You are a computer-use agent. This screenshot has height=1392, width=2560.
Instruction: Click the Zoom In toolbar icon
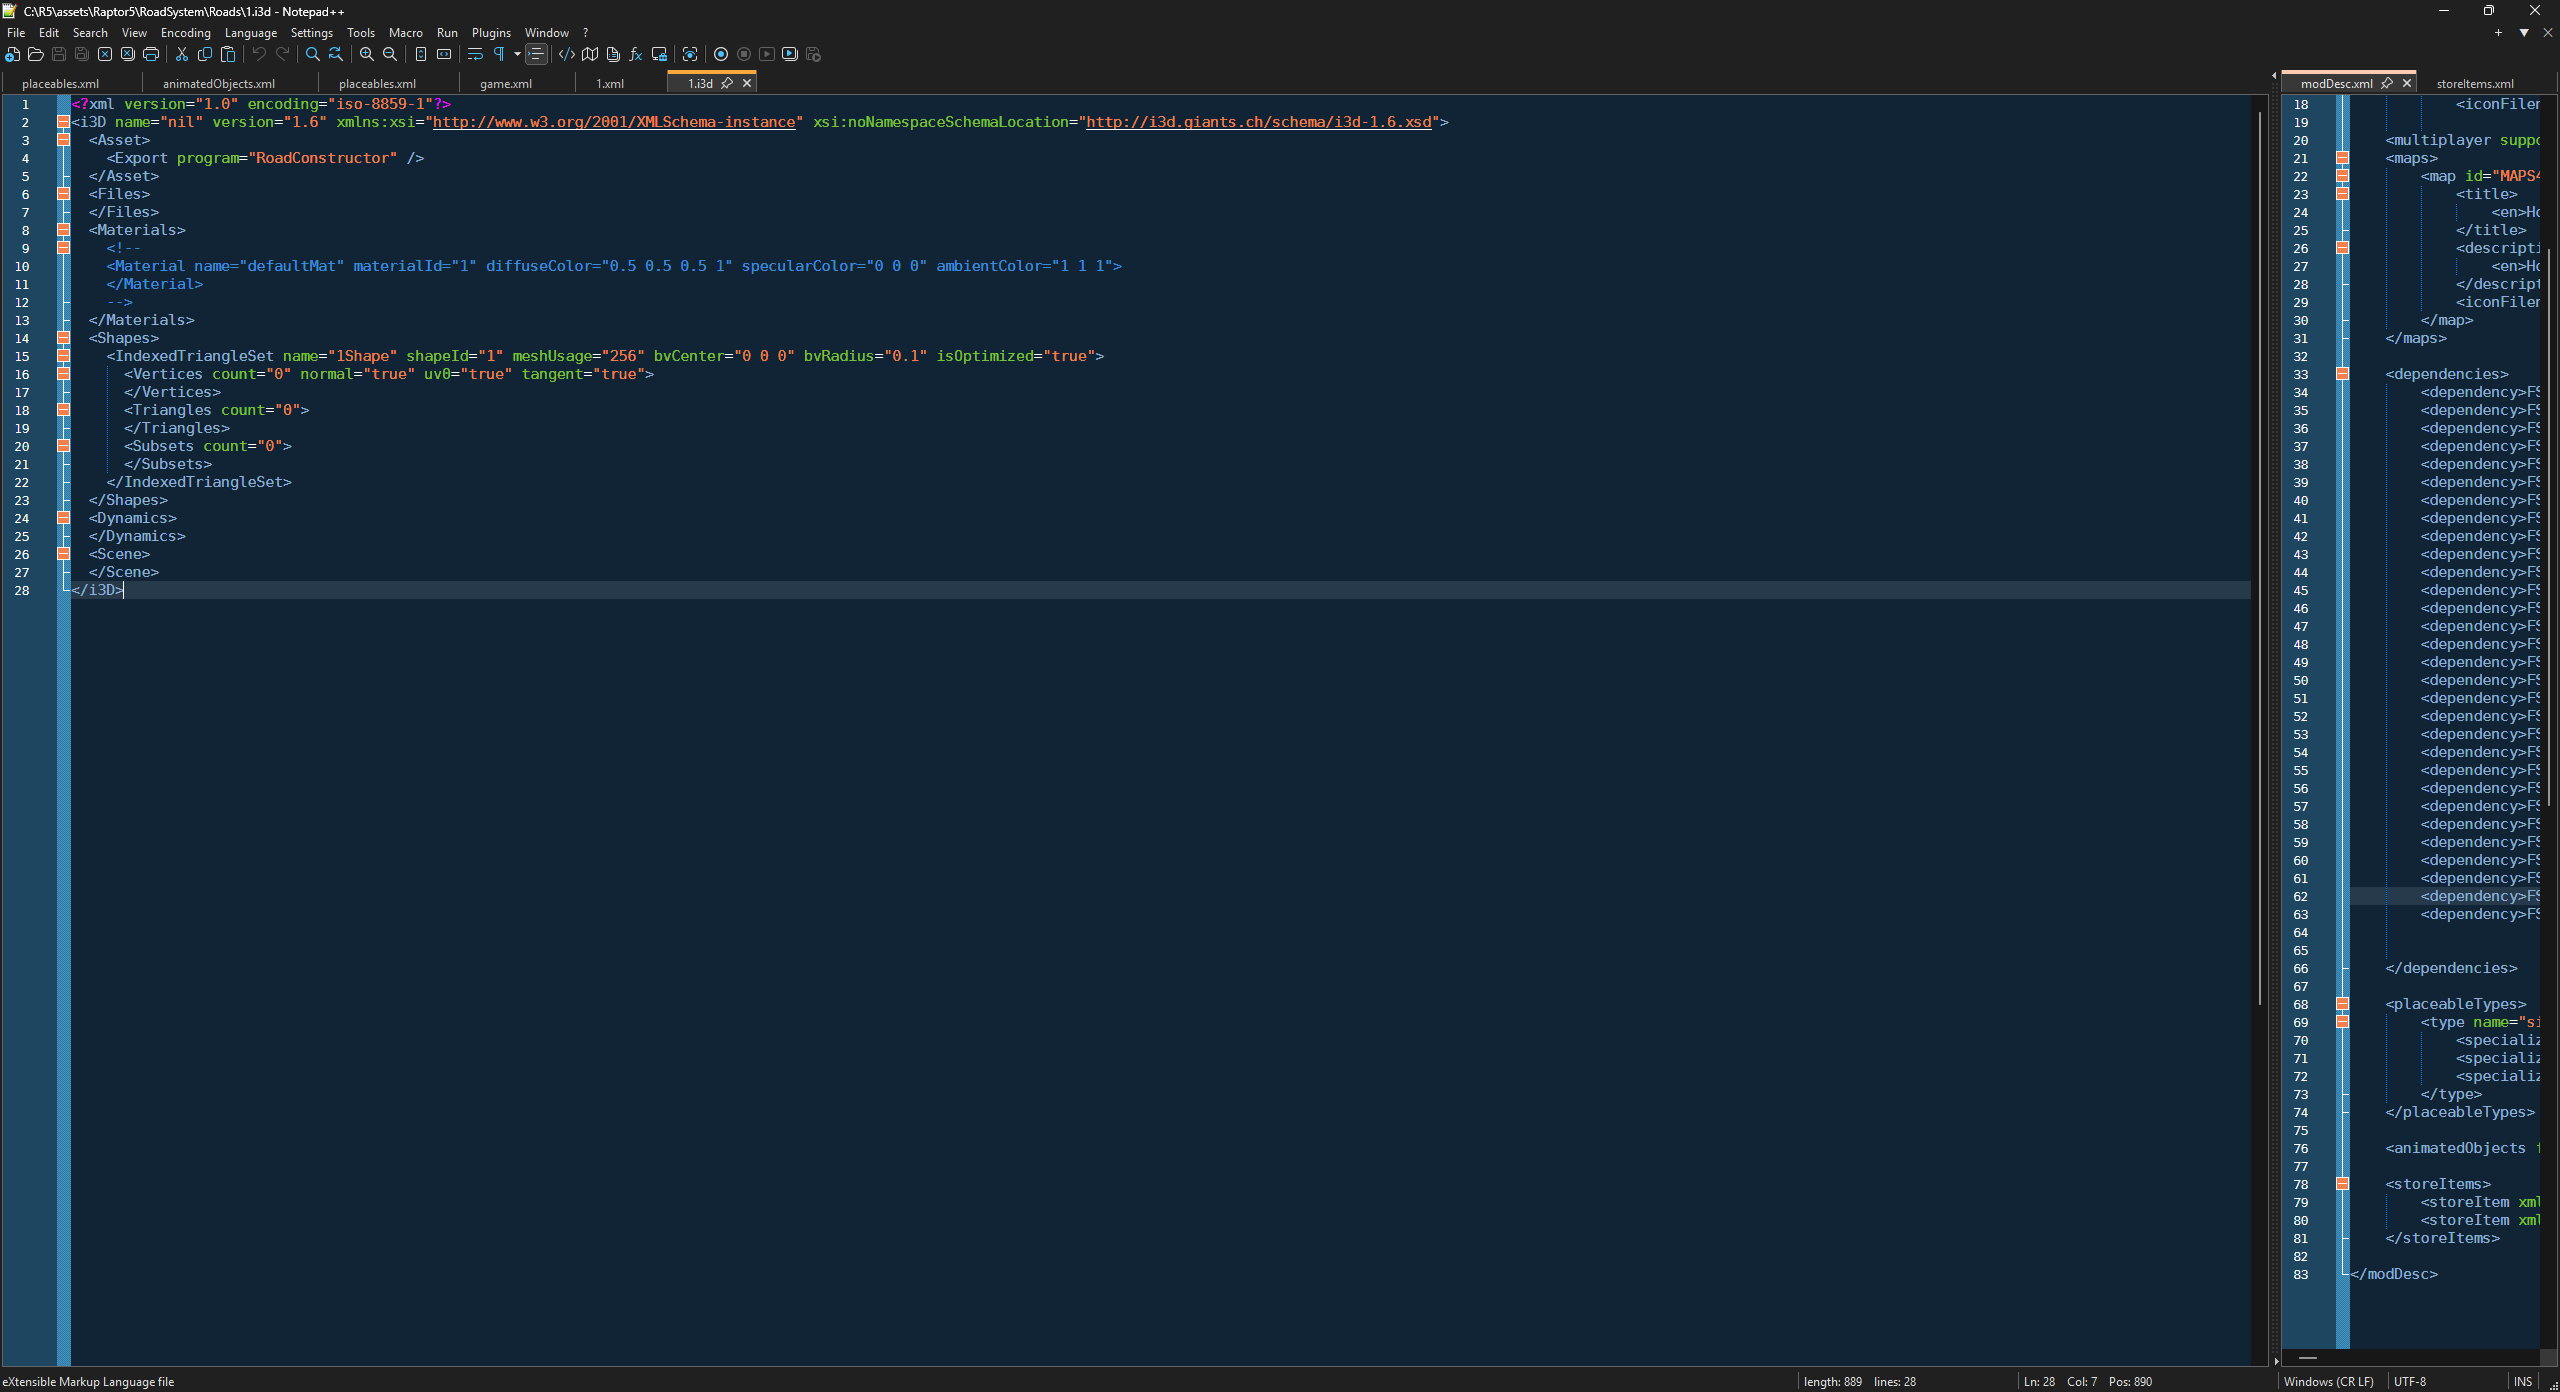(x=367, y=54)
